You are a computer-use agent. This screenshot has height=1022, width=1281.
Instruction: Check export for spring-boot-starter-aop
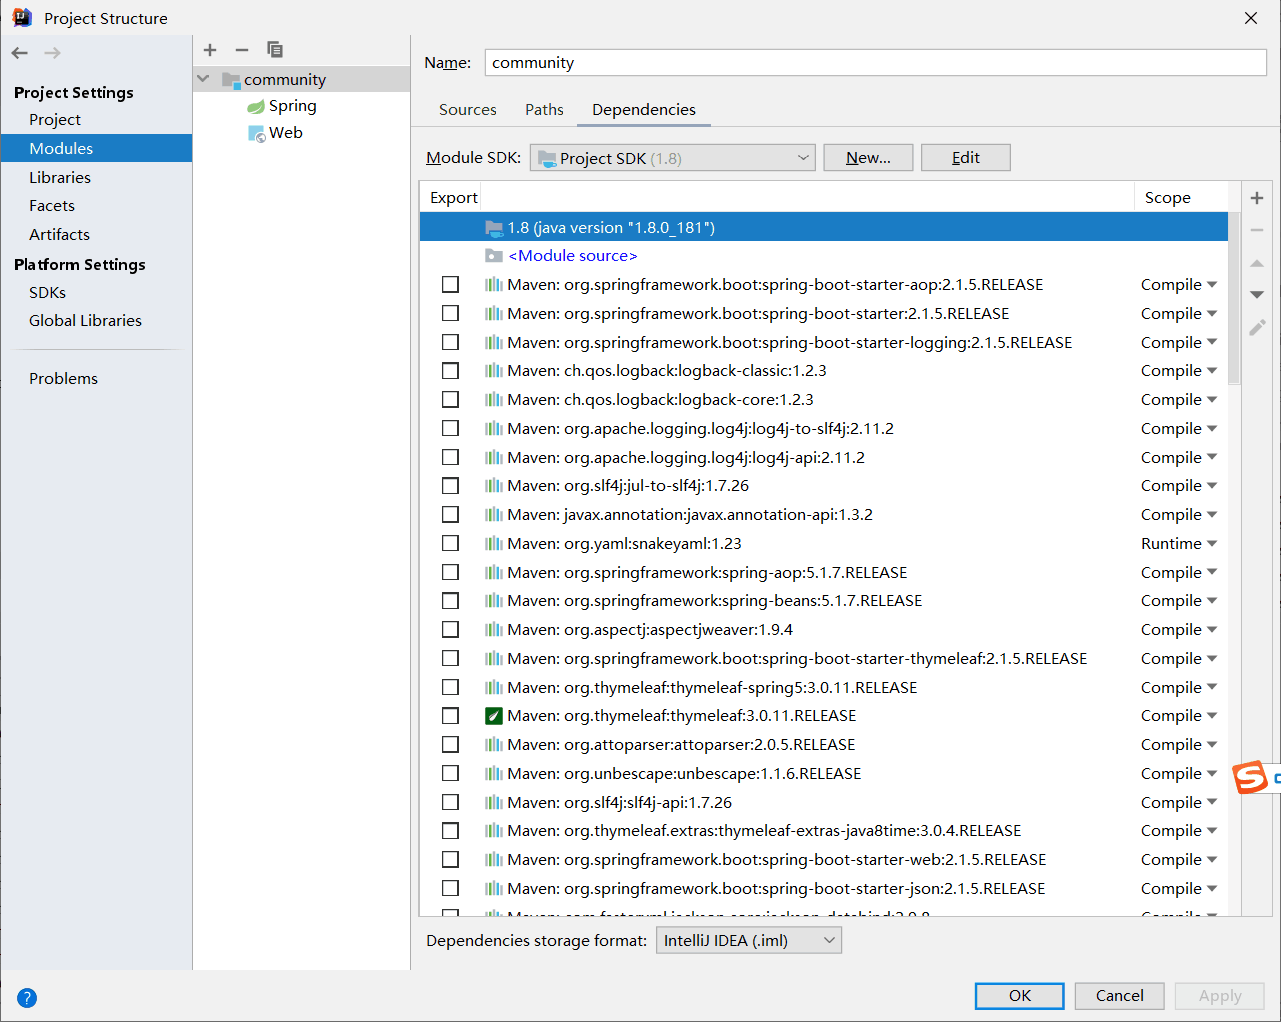[x=451, y=285]
